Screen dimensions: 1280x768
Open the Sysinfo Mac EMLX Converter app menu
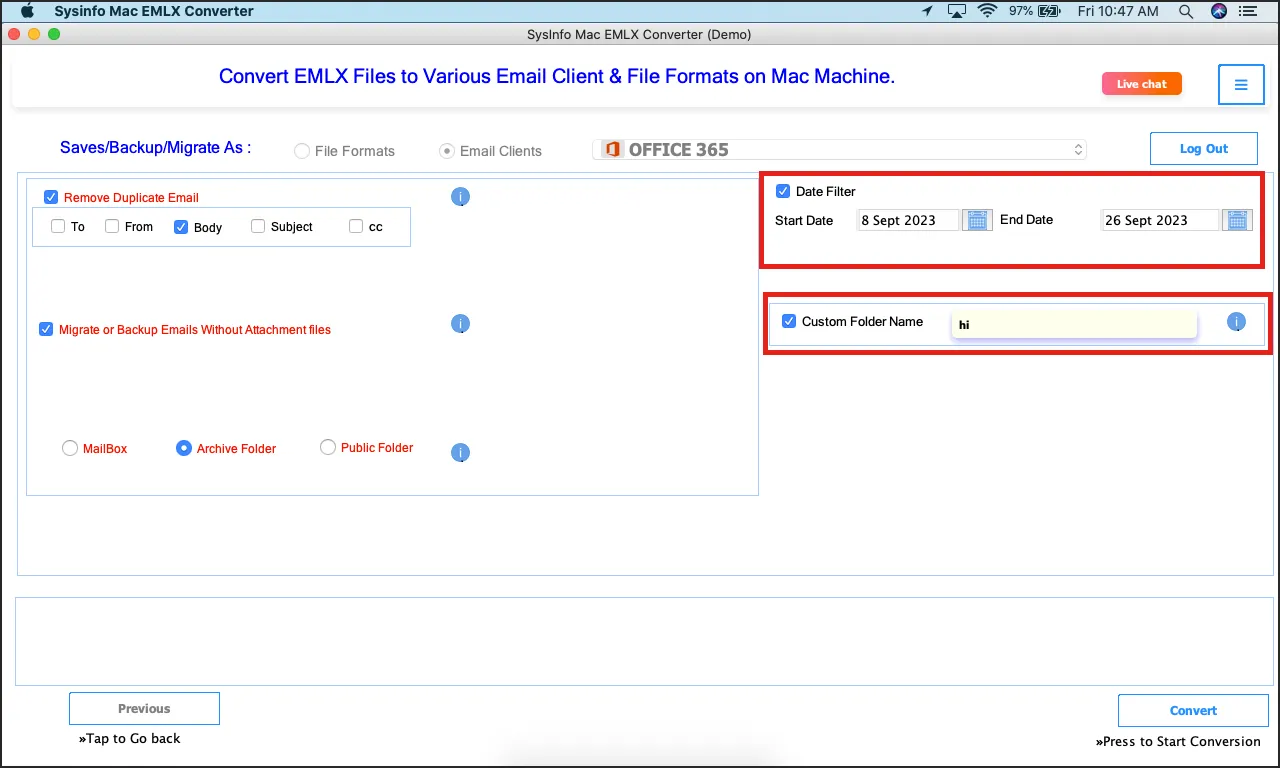[154, 11]
